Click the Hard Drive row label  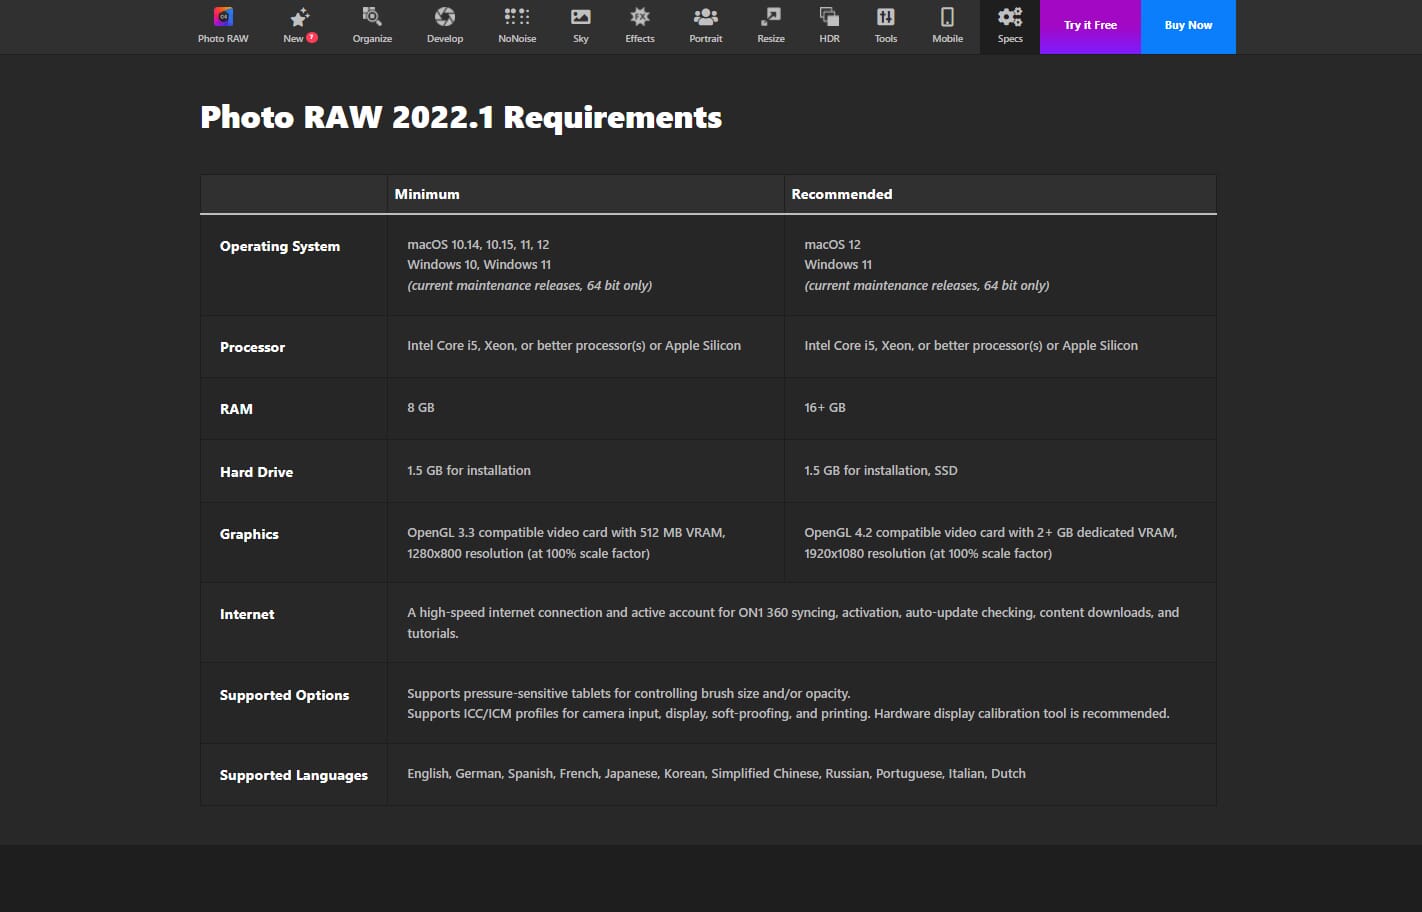tap(256, 473)
